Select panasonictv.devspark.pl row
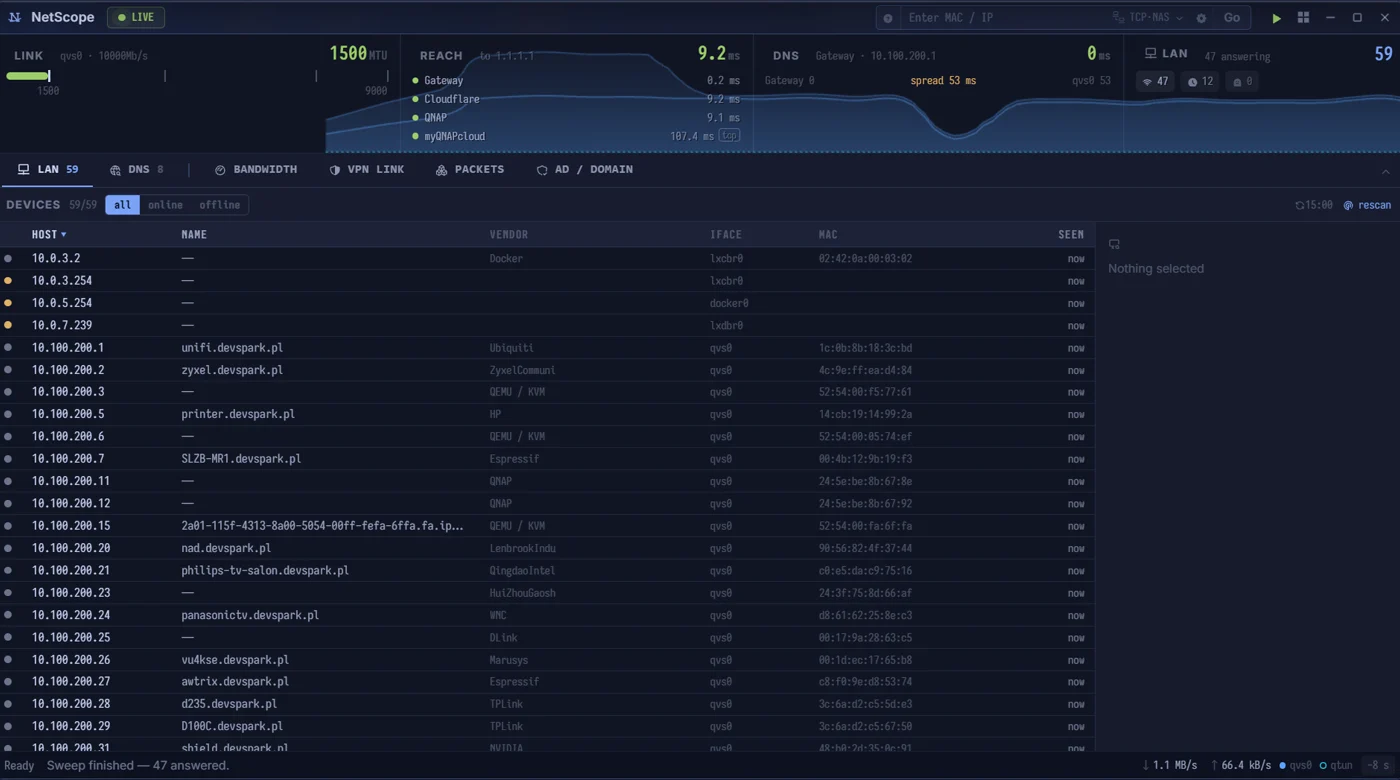The height and width of the screenshot is (780, 1400). 547,615
